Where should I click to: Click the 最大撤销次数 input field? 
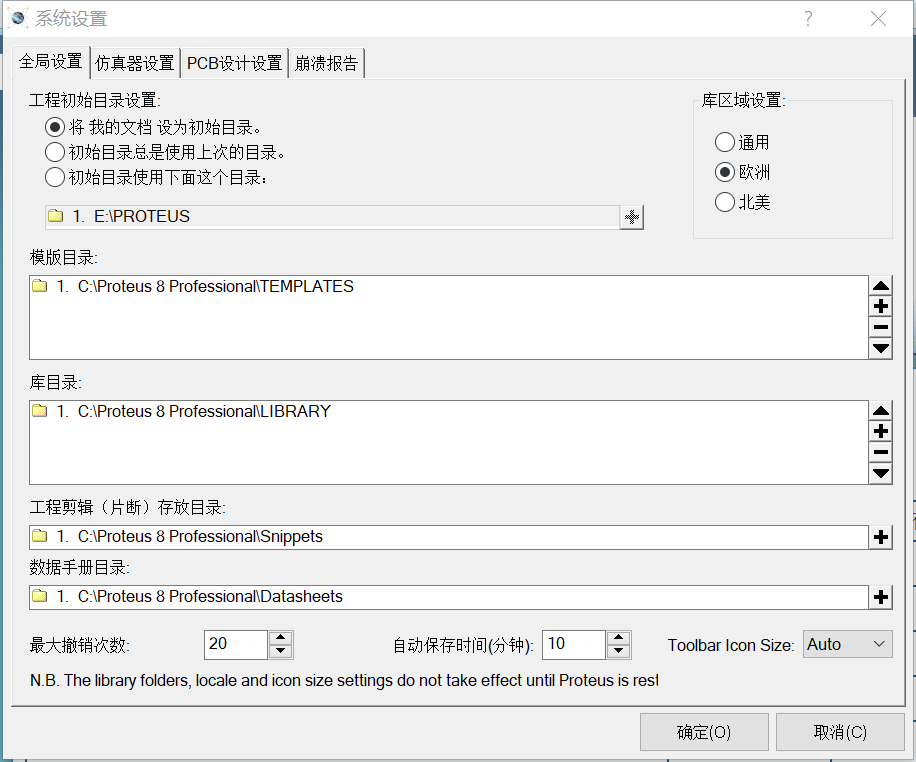click(236, 645)
